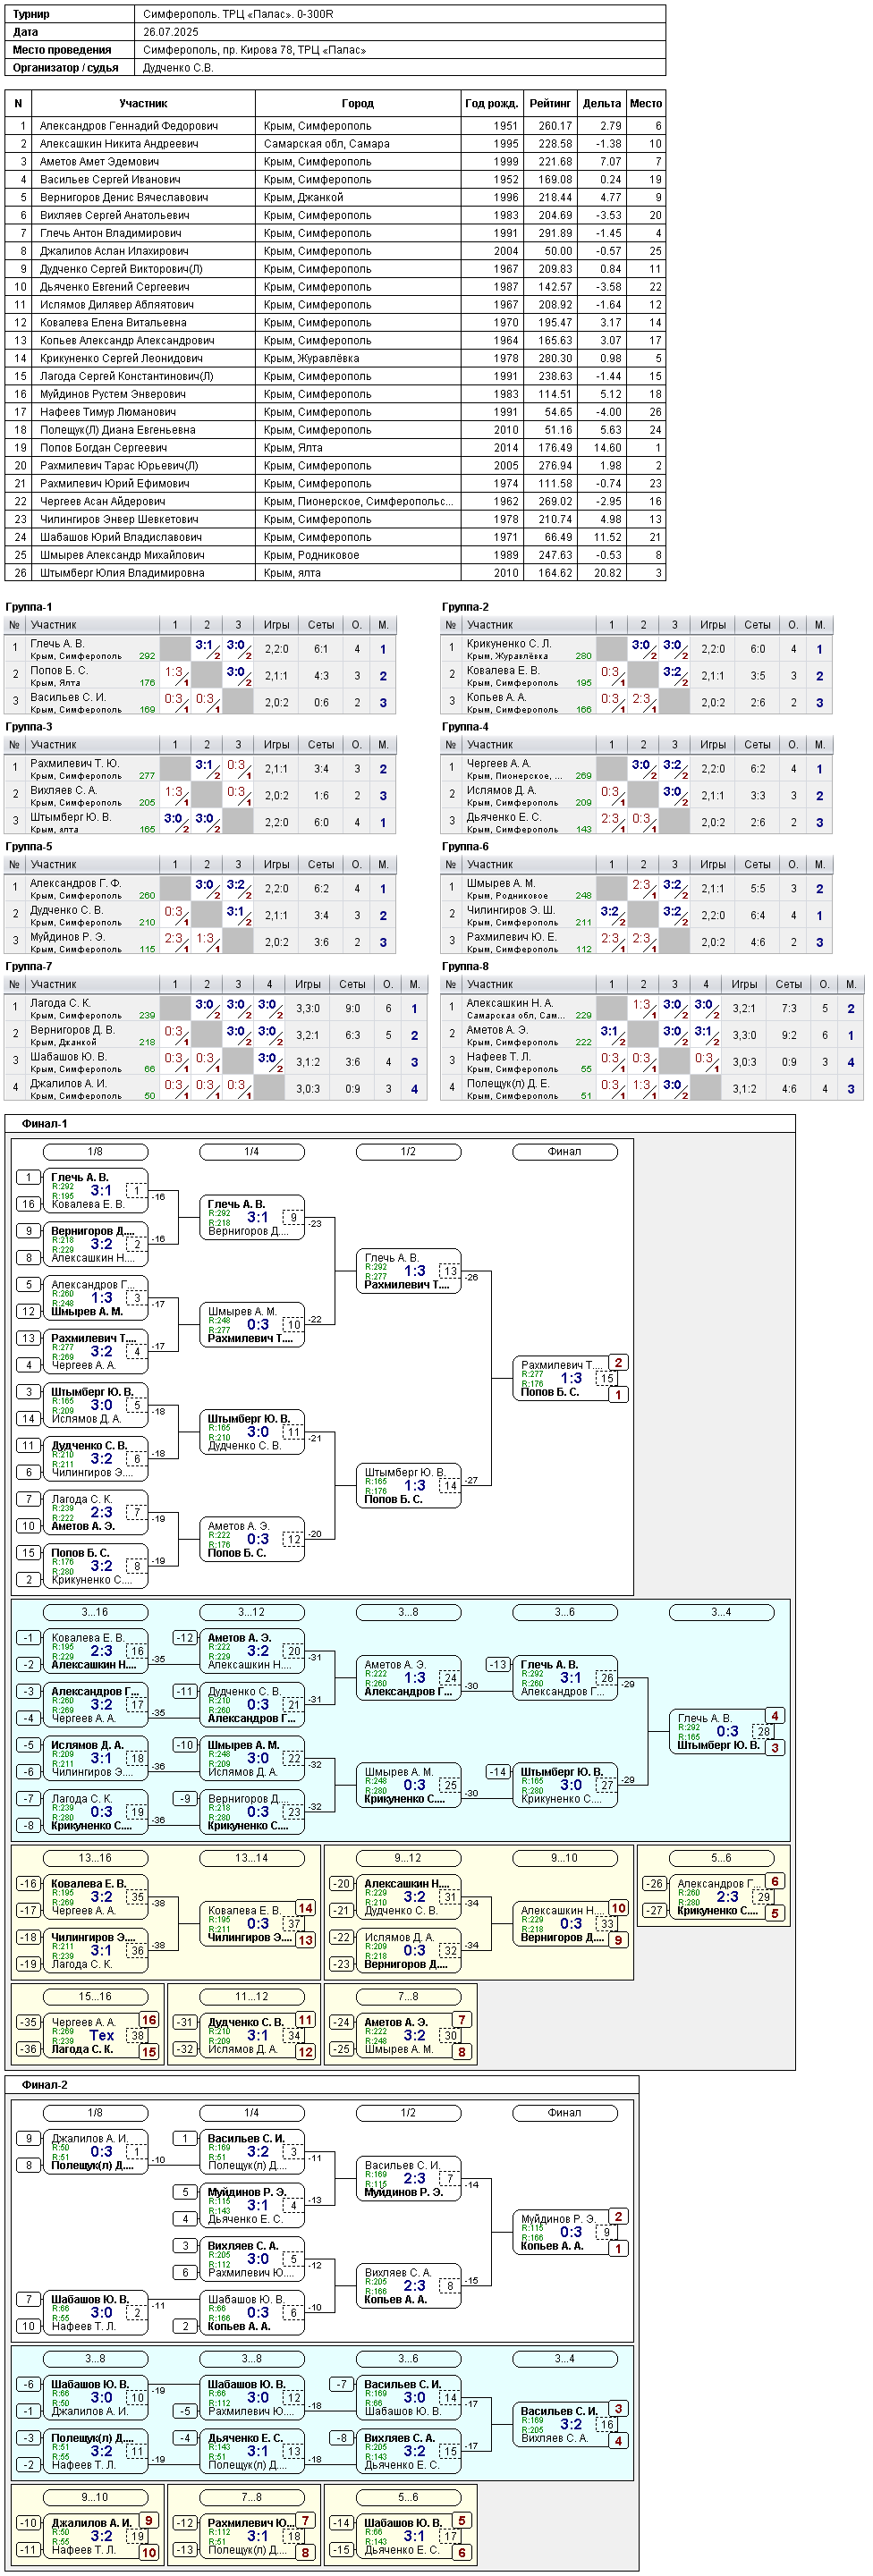This screenshot has height=2576, width=873.
Task: Select the 13...14 bracket stage label
Action: 251,1858
